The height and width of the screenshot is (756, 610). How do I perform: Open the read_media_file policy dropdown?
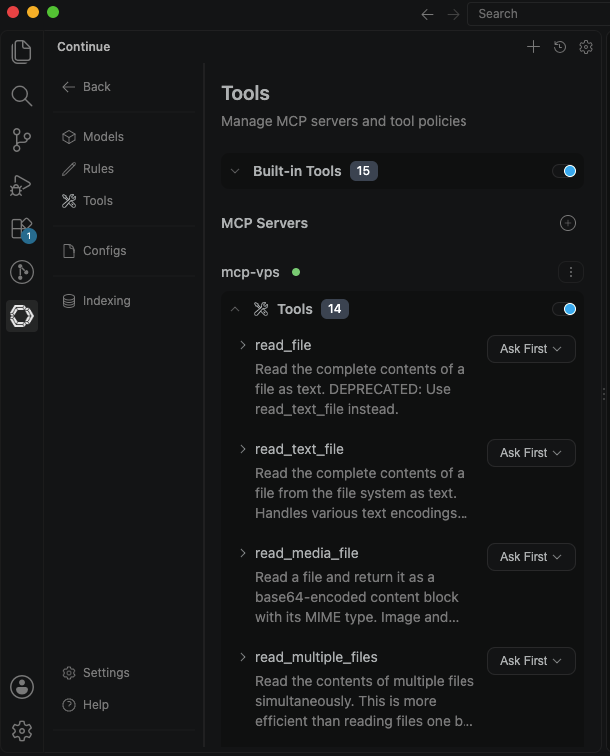[531, 557]
